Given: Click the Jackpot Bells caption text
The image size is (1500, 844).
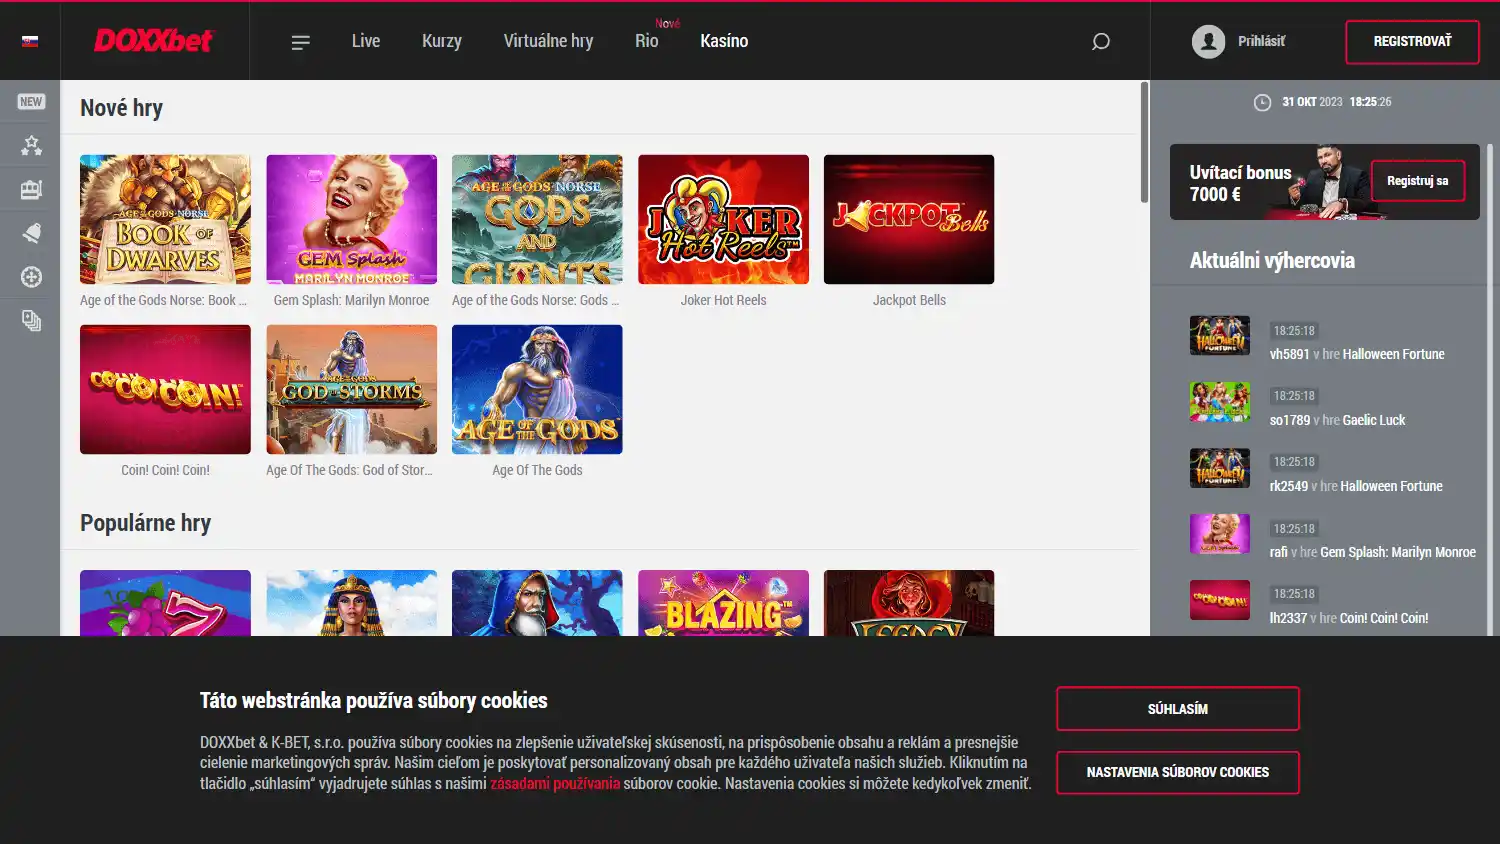Looking at the screenshot, I should coord(909,300).
